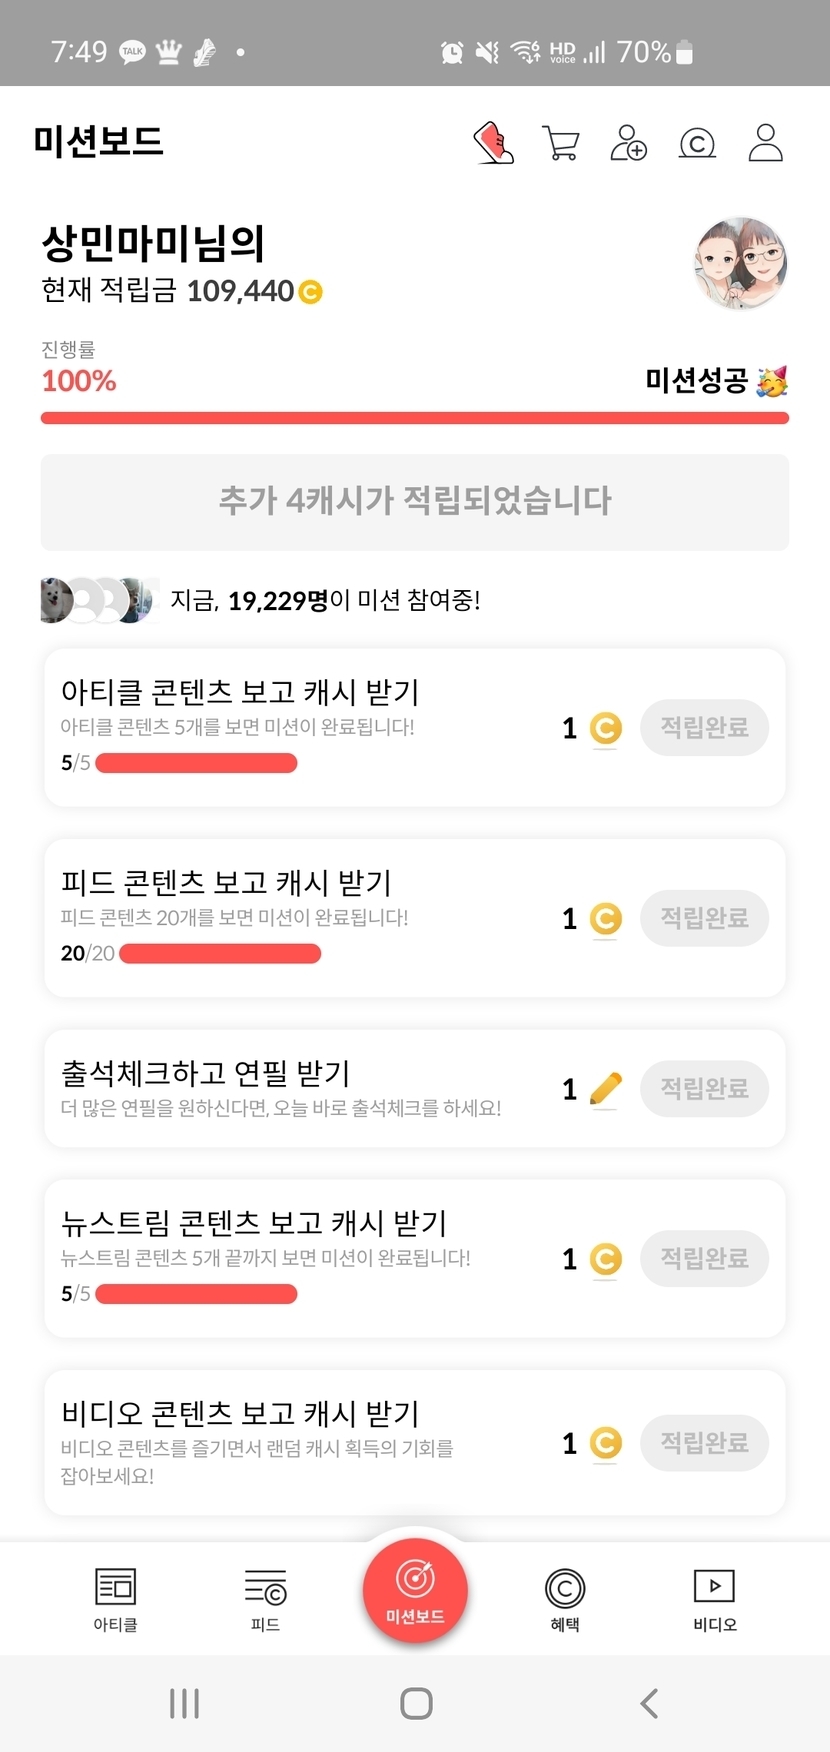830x1752 pixels.
Task: Open the cash coin icon in header
Action: pyautogui.click(x=697, y=144)
